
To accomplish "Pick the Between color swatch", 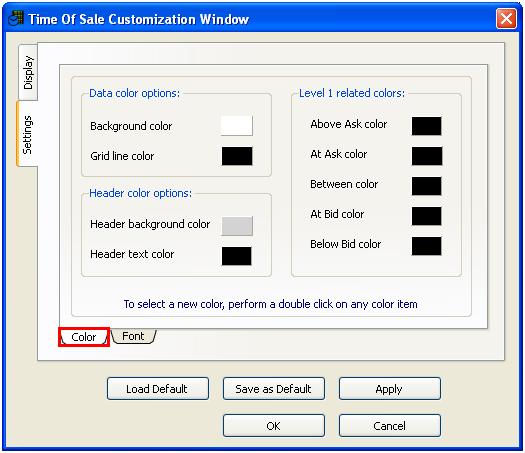I will (426, 186).
